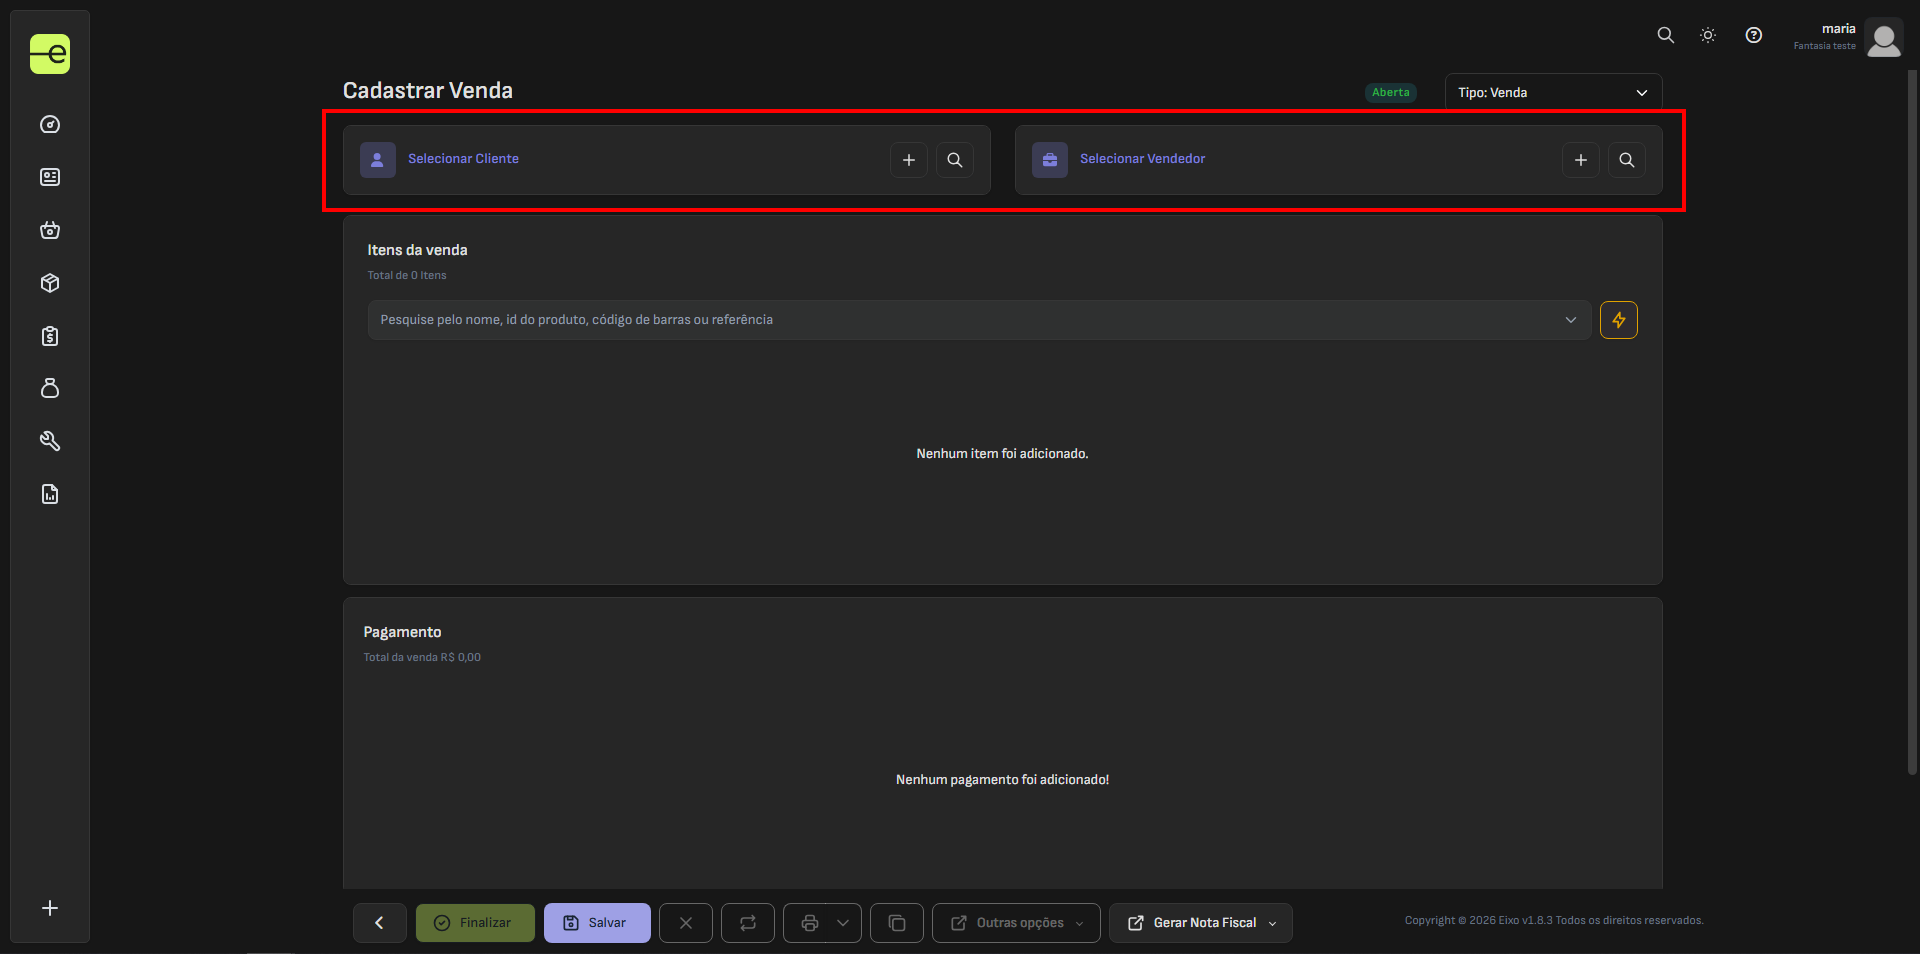The height and width of the screenshot is (954, 1920).
Task: Click the Cadastrar Venda heading
Action: pyautogui.click(x=428, y=90)
